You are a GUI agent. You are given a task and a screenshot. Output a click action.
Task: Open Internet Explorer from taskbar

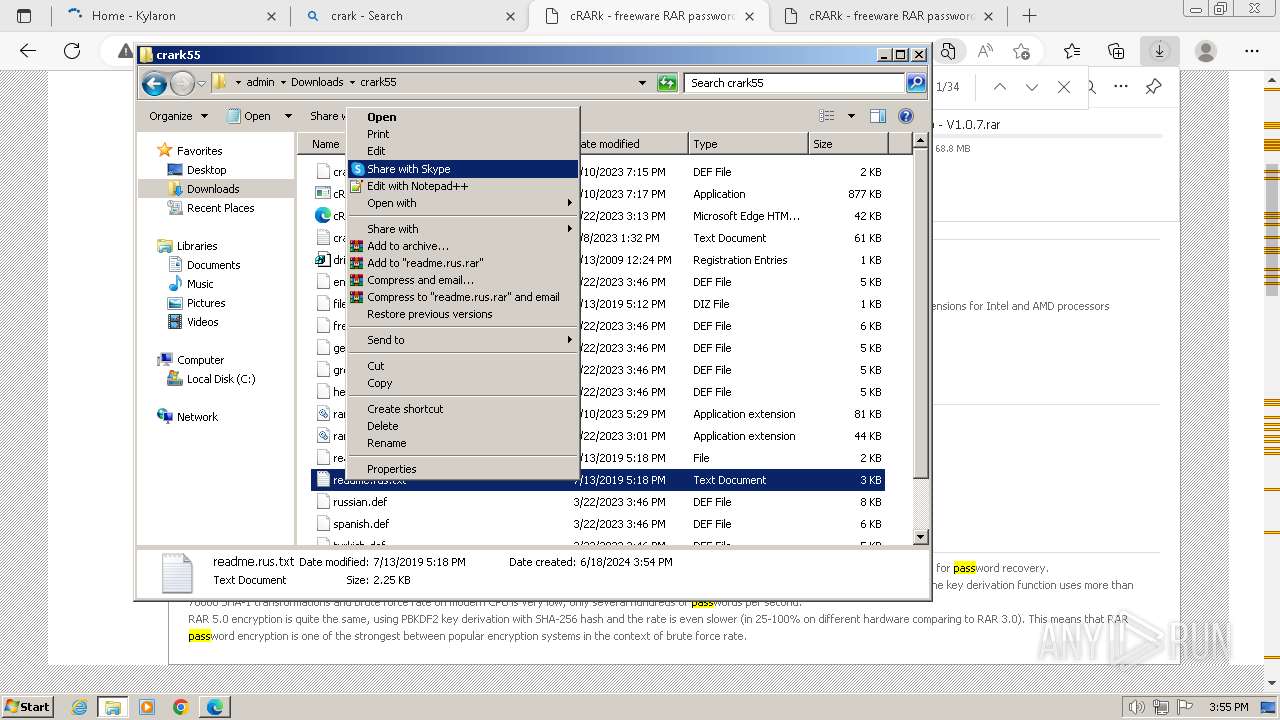point(80,707)
